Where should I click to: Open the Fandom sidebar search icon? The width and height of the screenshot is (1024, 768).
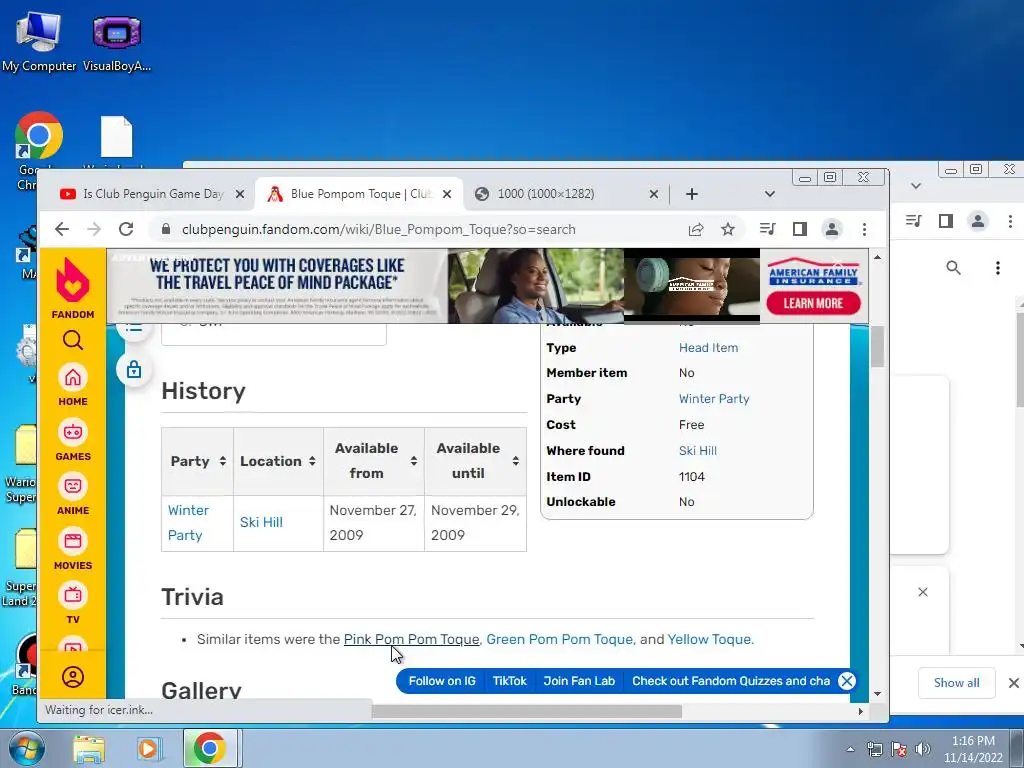[72, 340]
